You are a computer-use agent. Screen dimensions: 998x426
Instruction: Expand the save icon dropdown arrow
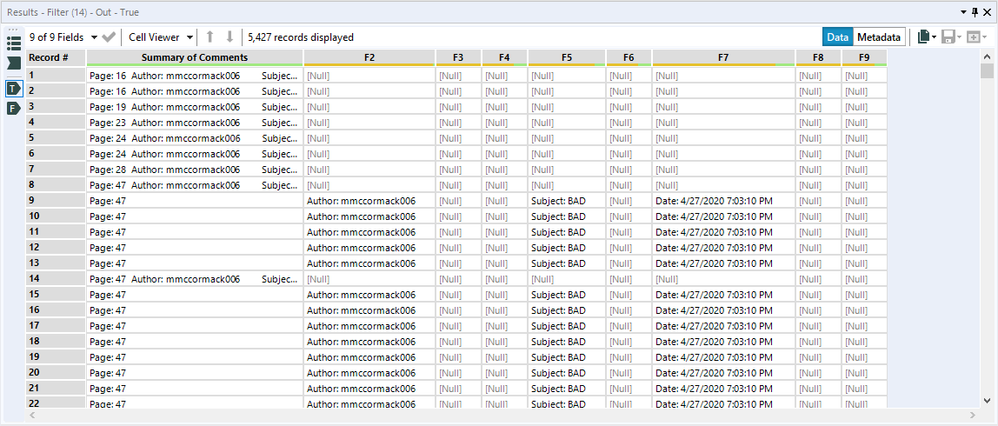[x=959, y=38]
